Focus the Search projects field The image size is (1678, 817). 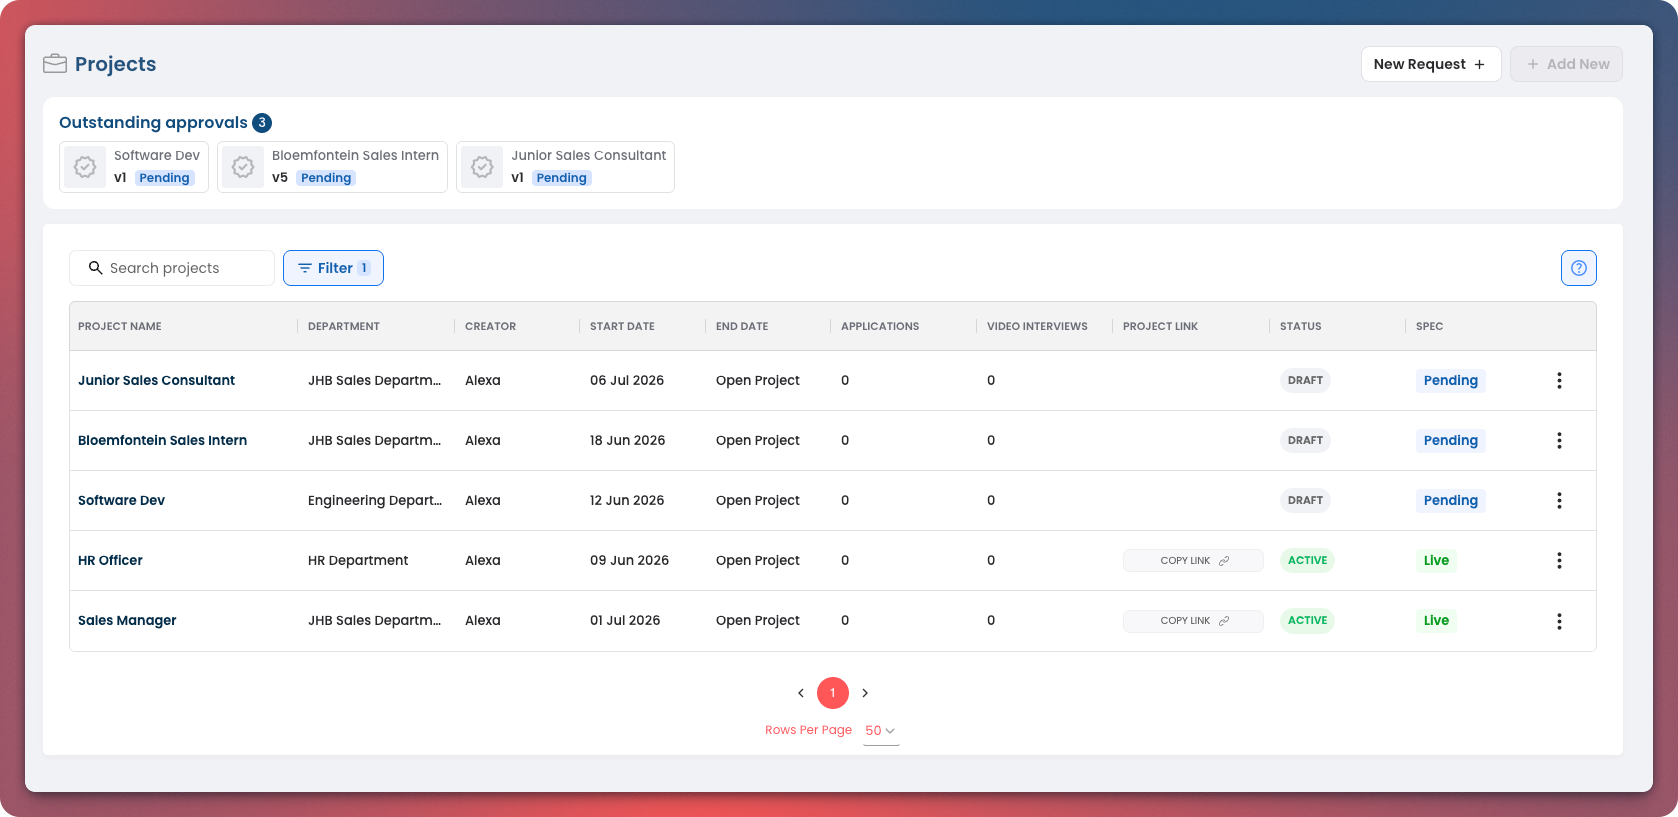[x=172, y=268]
